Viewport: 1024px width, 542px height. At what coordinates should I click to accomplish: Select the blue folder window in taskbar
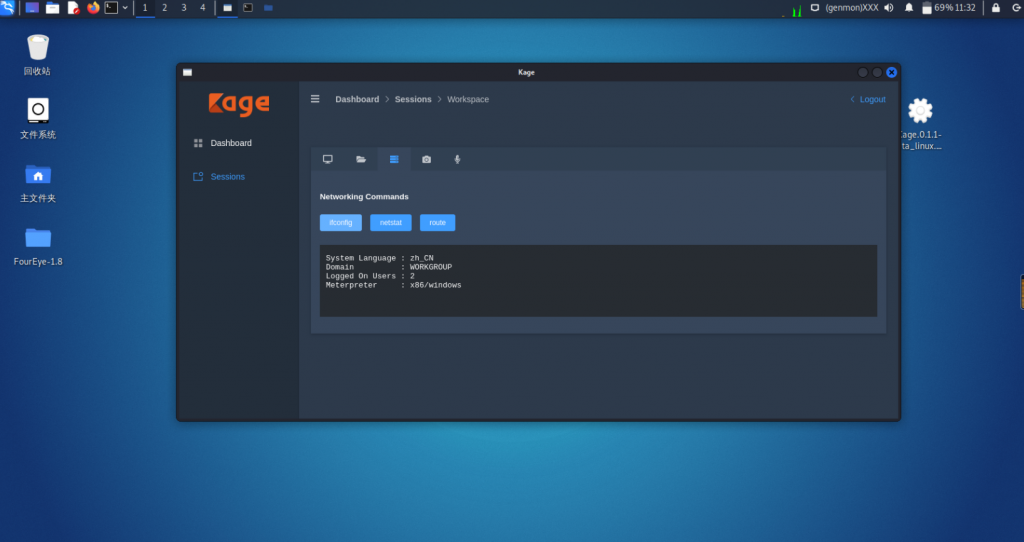point(268,8)
